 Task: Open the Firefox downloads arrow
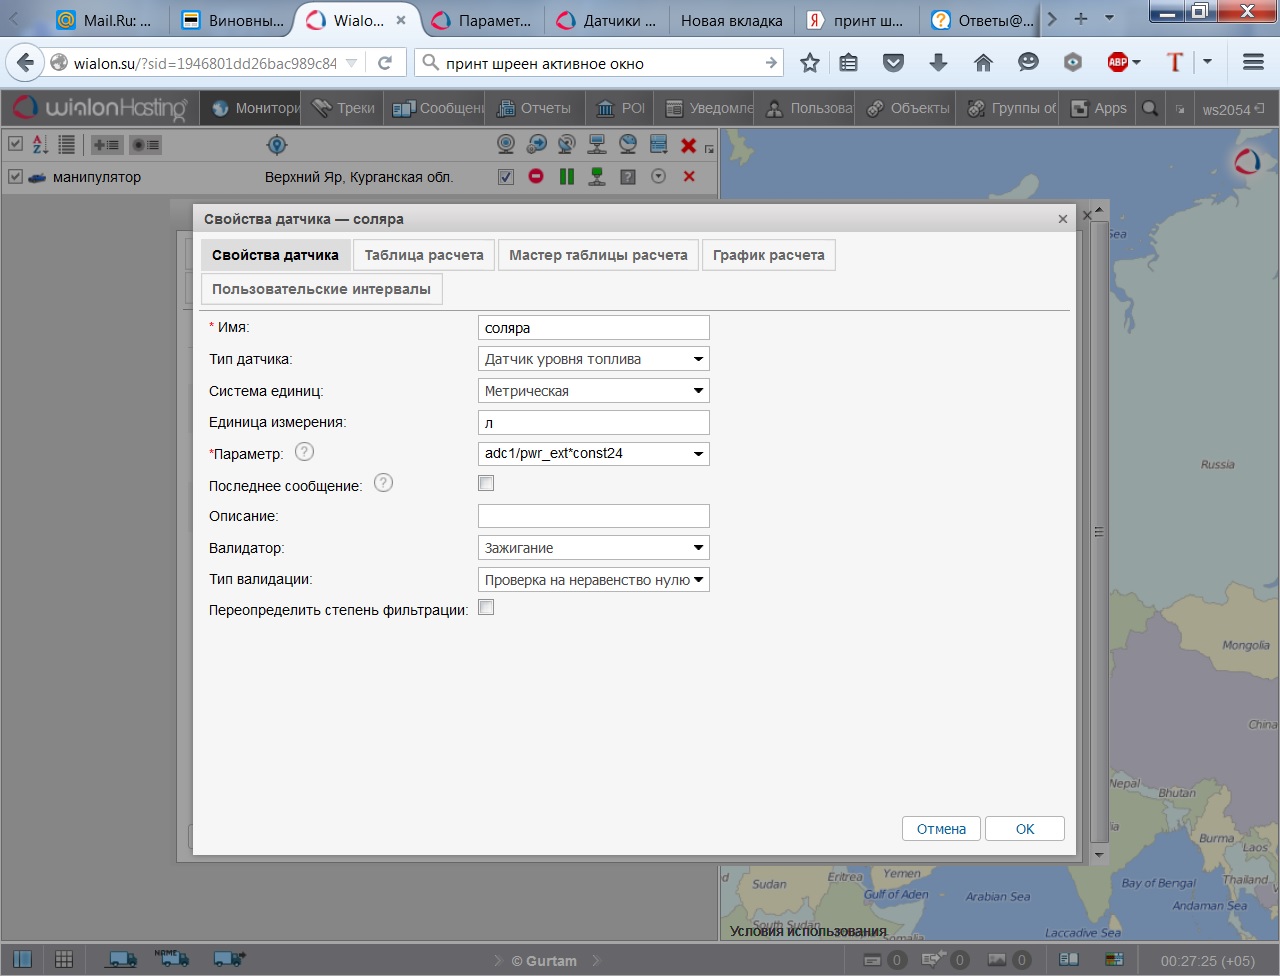coord(938,63)
